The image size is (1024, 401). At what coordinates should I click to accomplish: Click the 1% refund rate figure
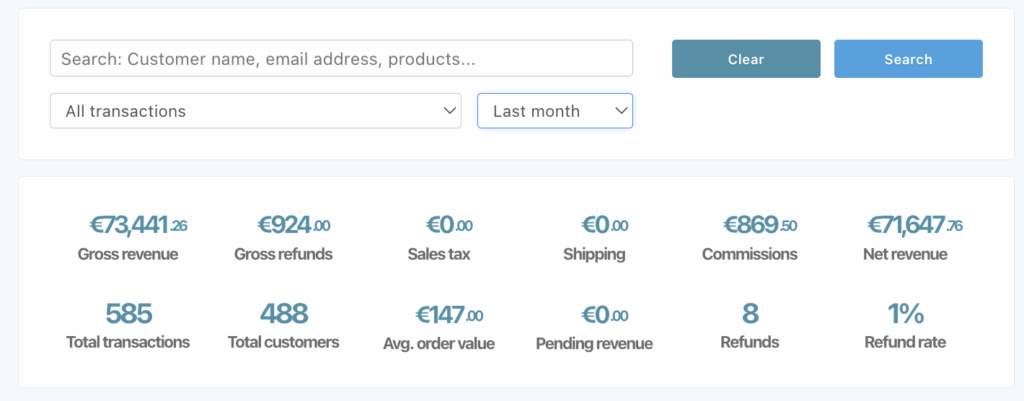coord(905,314)
